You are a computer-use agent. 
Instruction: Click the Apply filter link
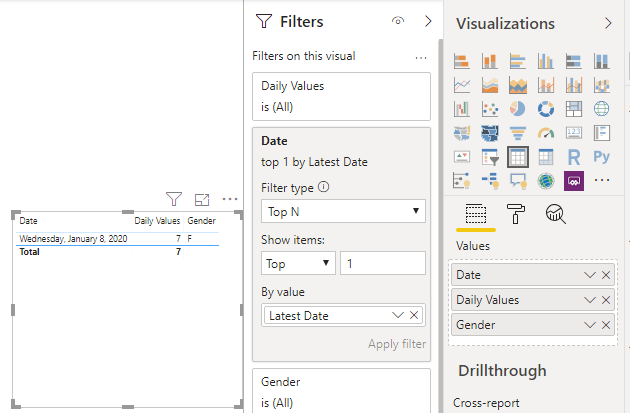click(397, 344)
